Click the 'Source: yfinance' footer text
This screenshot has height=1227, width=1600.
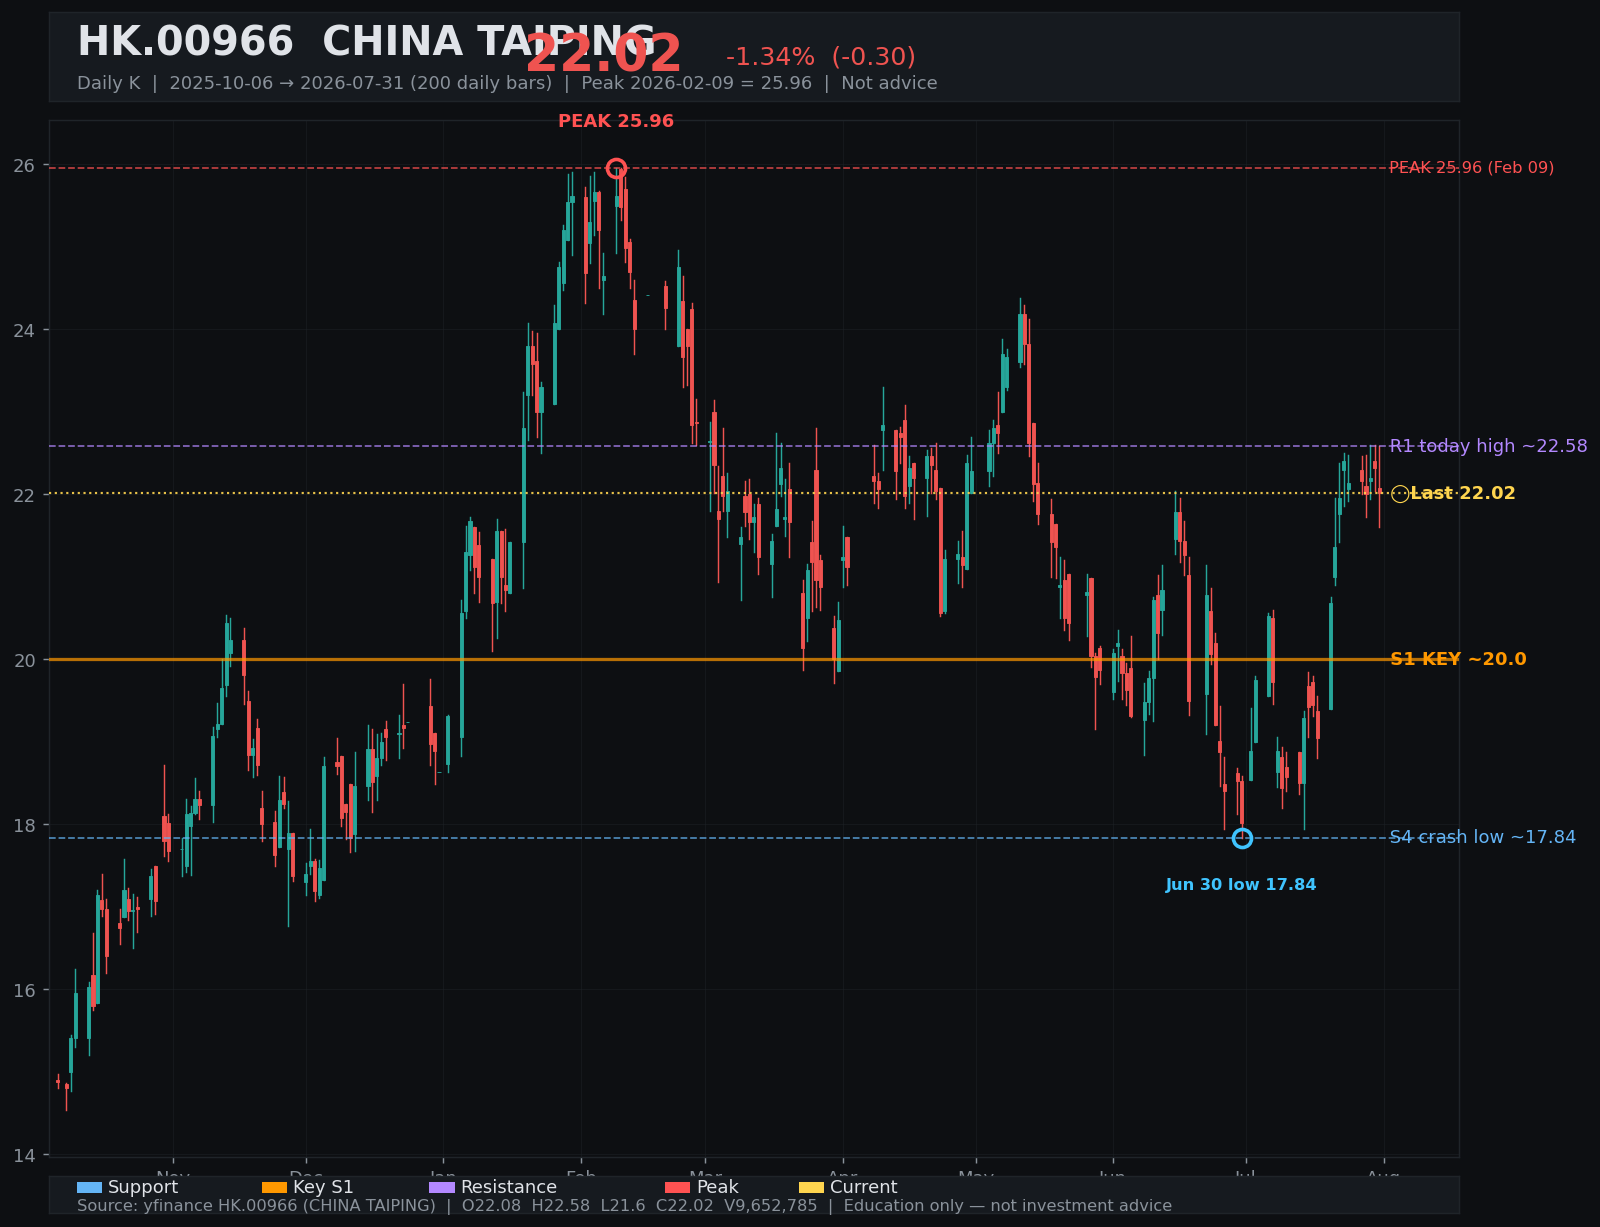(624, 1206)
